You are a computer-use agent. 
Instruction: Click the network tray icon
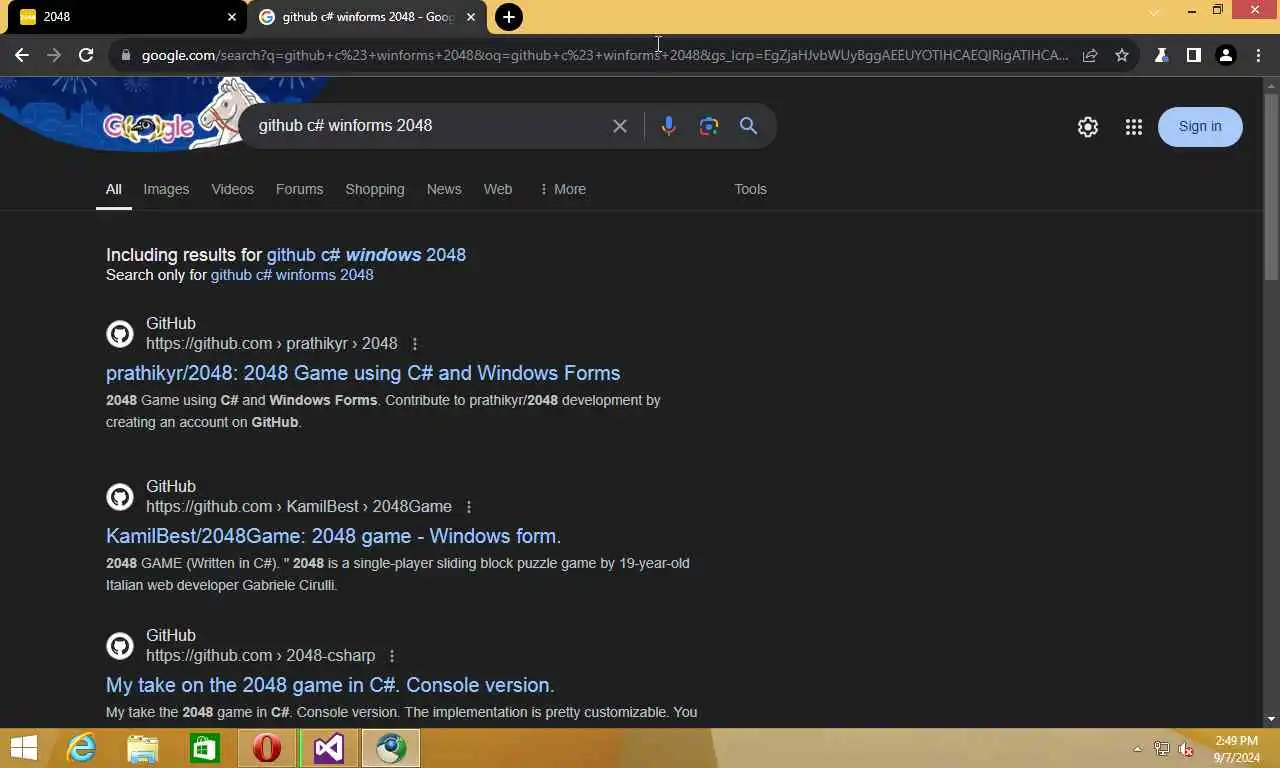(x=1162, y=749)
